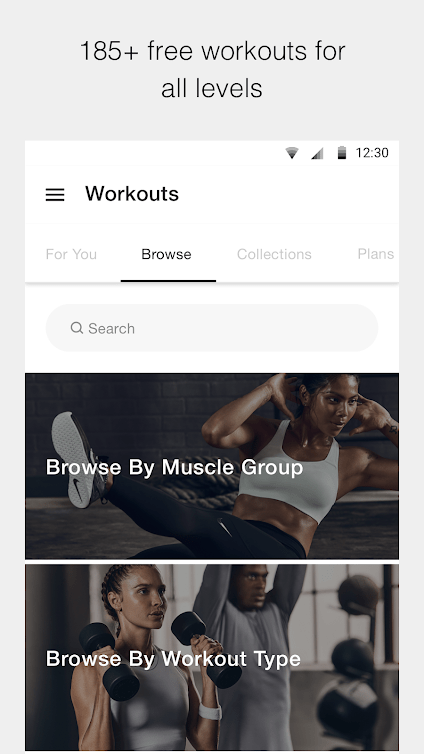
Task: Go to the Plans tab
Action: (375, 254)
